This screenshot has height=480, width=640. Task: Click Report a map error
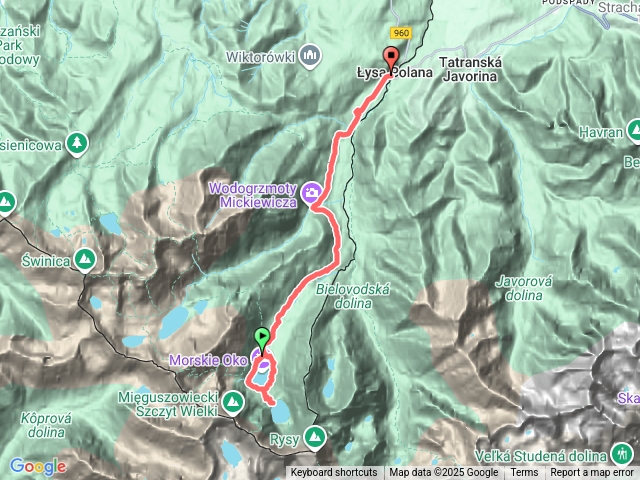click(x=591, y=473)
